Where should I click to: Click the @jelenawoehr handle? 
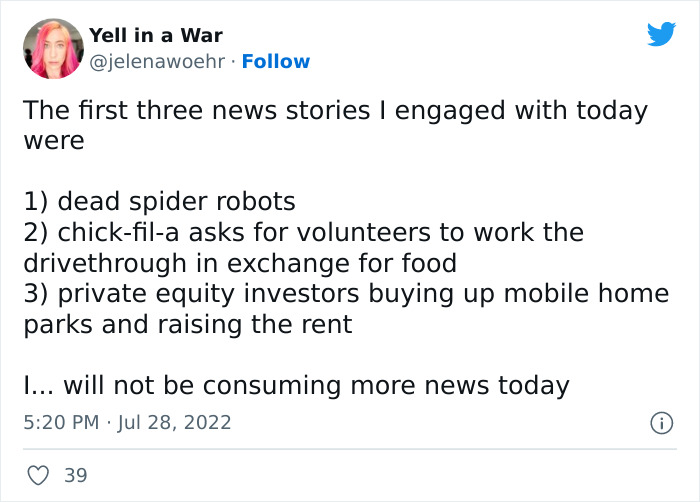156,62
